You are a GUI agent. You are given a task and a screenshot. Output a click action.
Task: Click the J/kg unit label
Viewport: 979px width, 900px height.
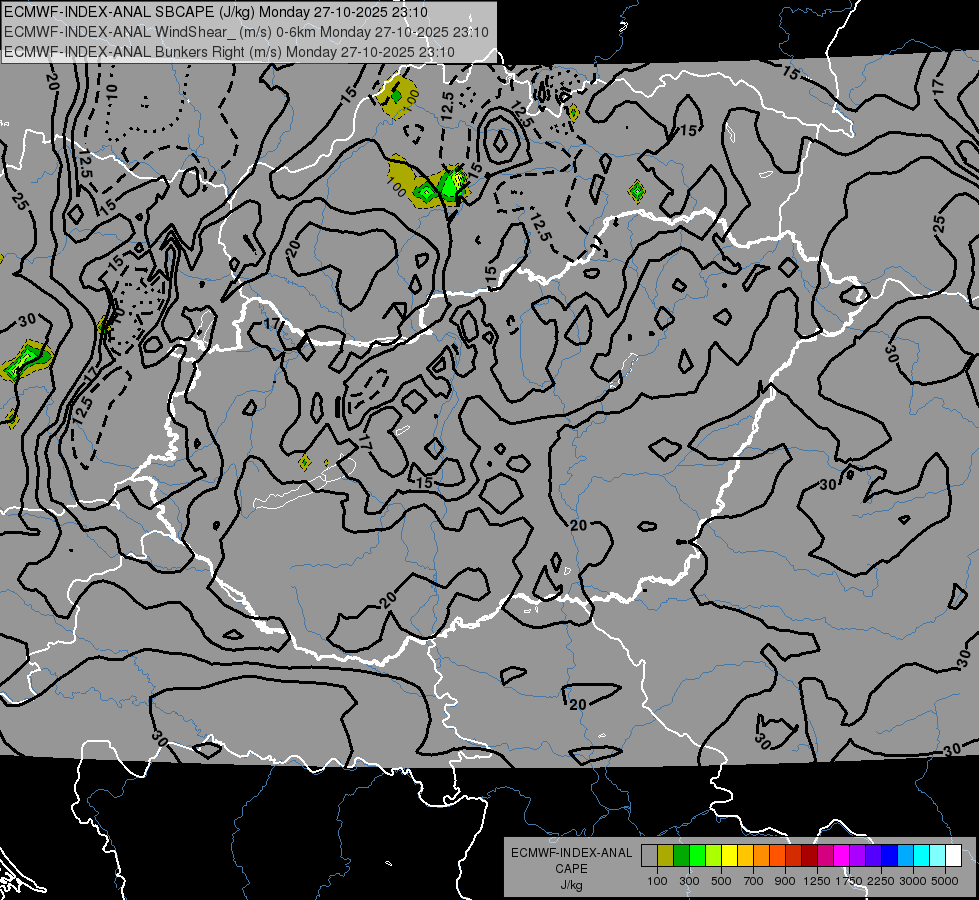coord(571,885)
